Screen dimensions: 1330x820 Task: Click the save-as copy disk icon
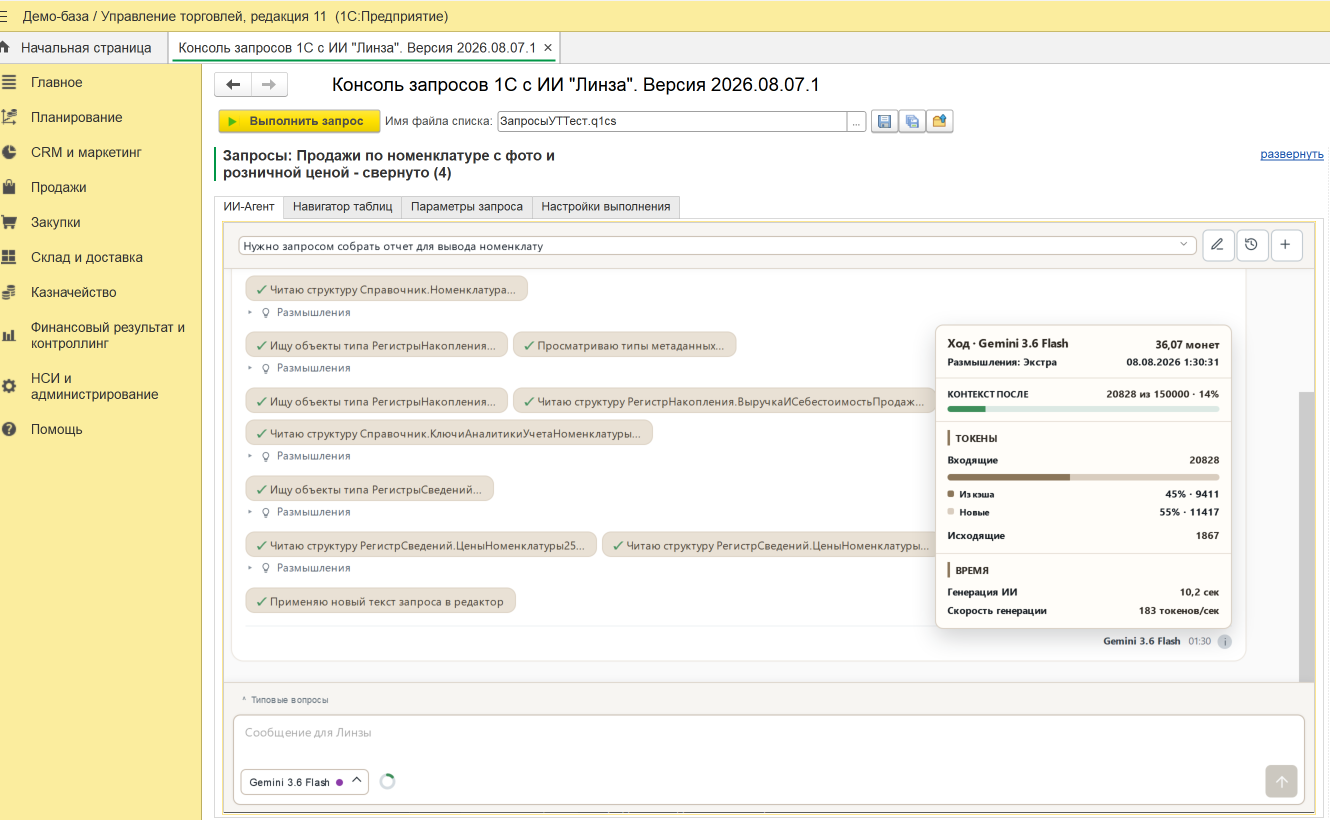tap(912, 121)
